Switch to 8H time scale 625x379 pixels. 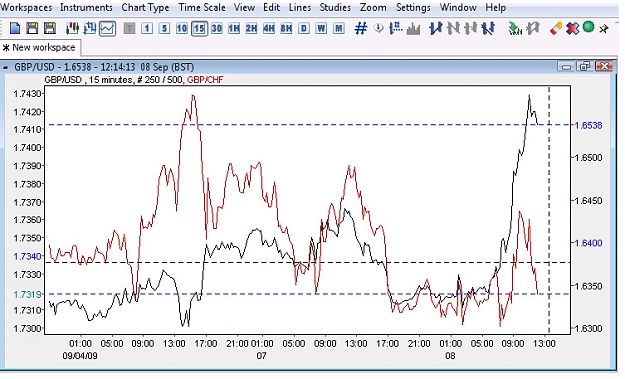[286, 29]
